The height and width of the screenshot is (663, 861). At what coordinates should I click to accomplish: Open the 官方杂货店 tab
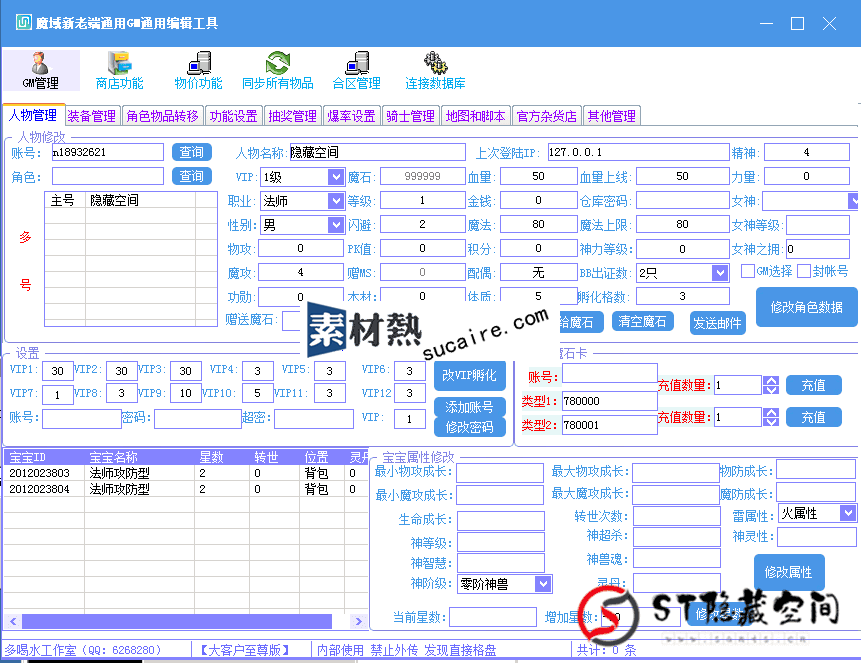547,116
